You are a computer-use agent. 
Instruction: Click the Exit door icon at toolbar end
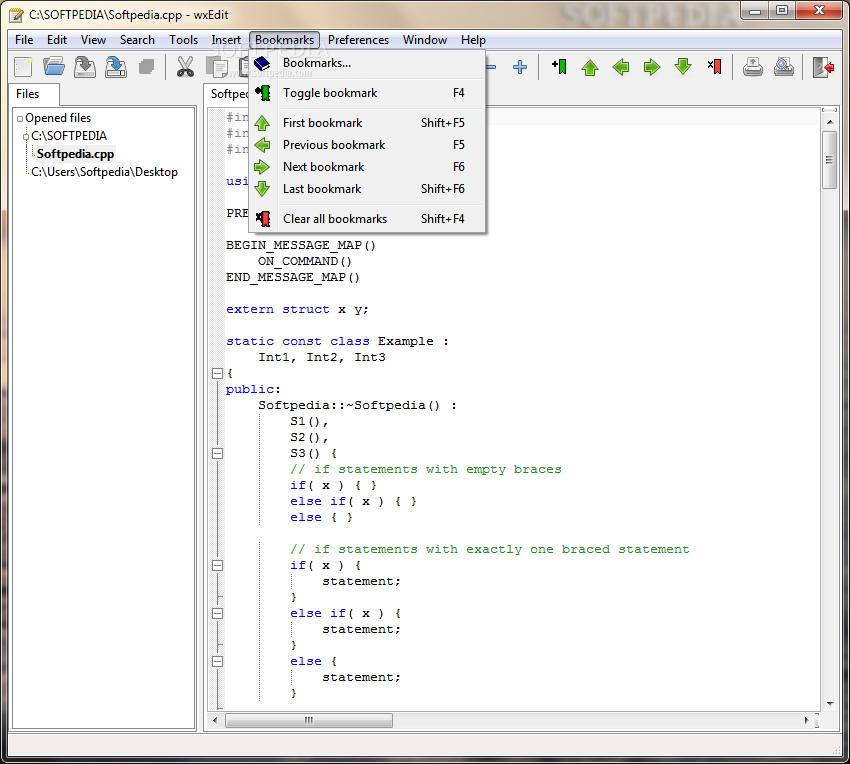[x=823, y=67]
